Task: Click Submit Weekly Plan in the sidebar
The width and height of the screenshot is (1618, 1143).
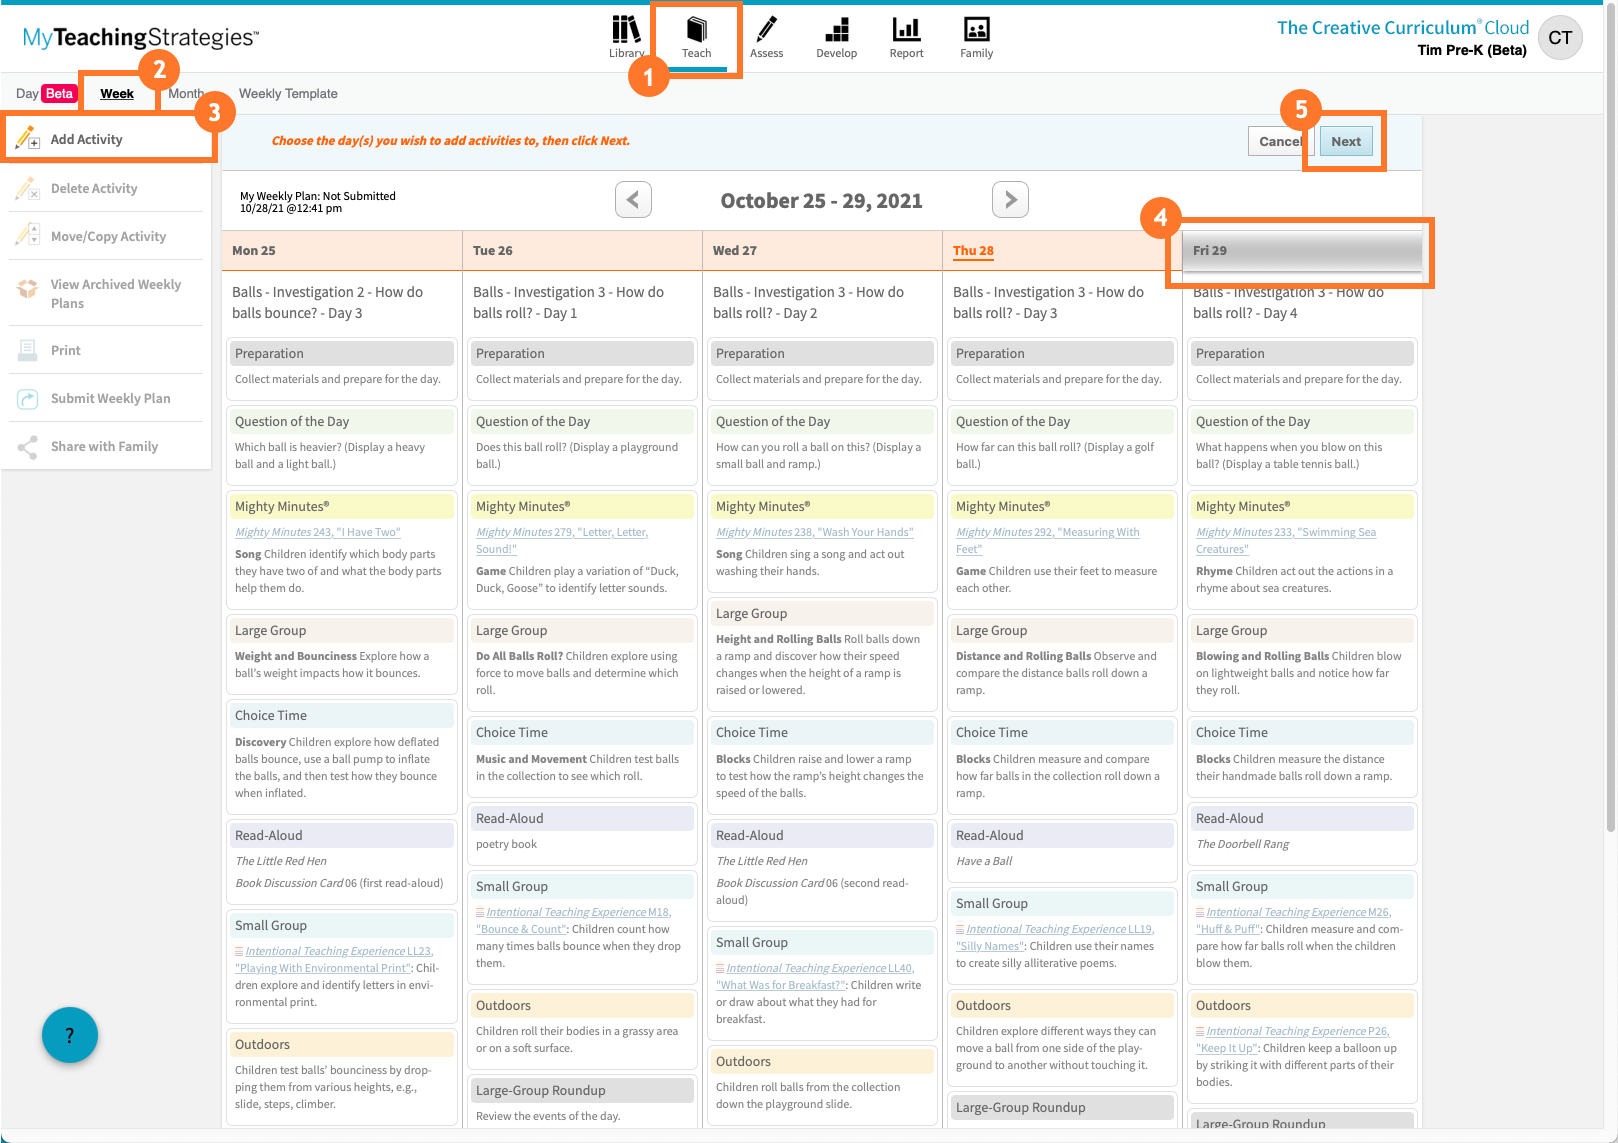Action: pos(106,398)
